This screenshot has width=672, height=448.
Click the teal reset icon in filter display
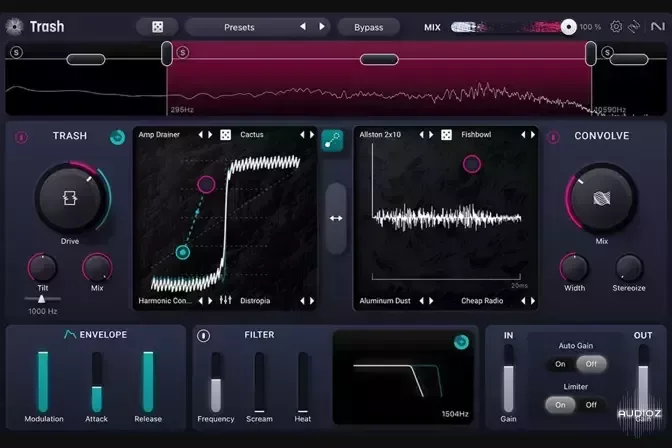click(461, 342)
